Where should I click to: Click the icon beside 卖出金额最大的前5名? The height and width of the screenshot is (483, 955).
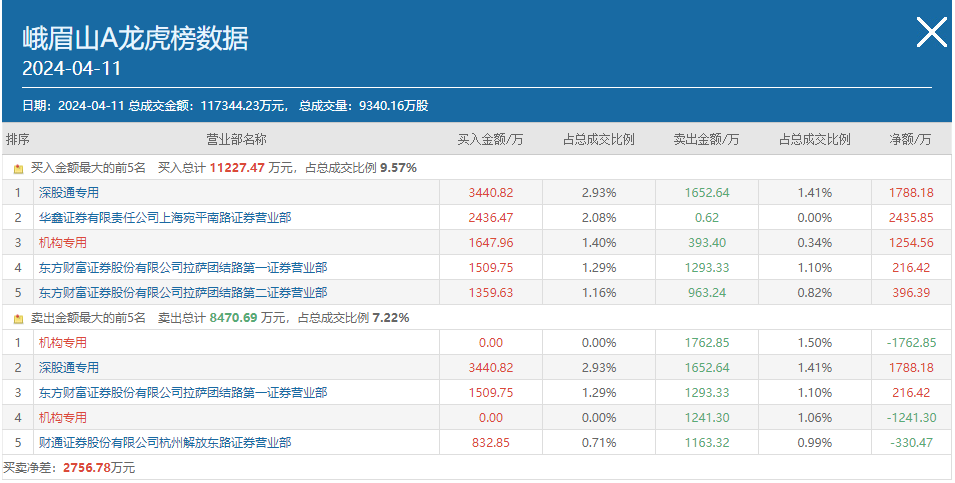18,319
